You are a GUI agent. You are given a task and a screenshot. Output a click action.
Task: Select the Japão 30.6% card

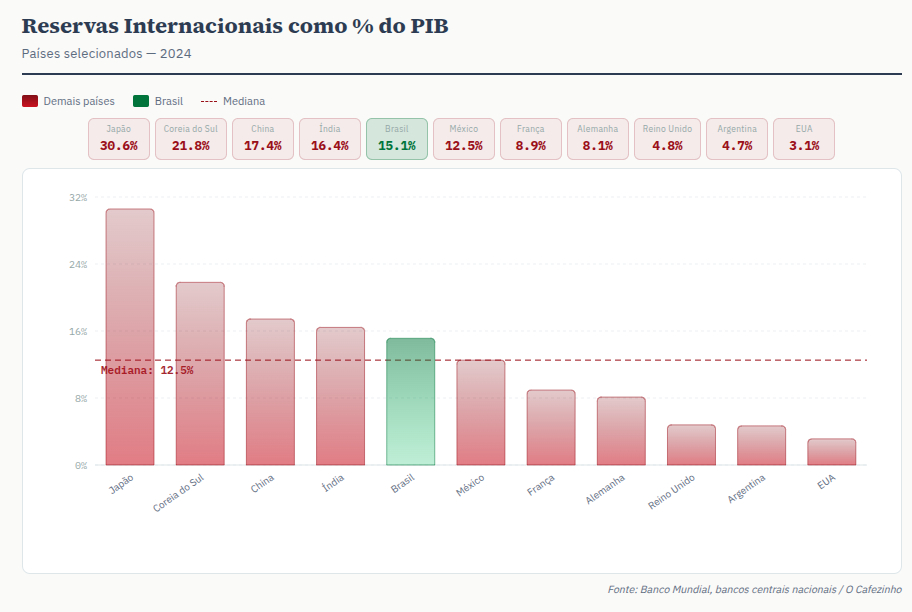coord(119,139)
